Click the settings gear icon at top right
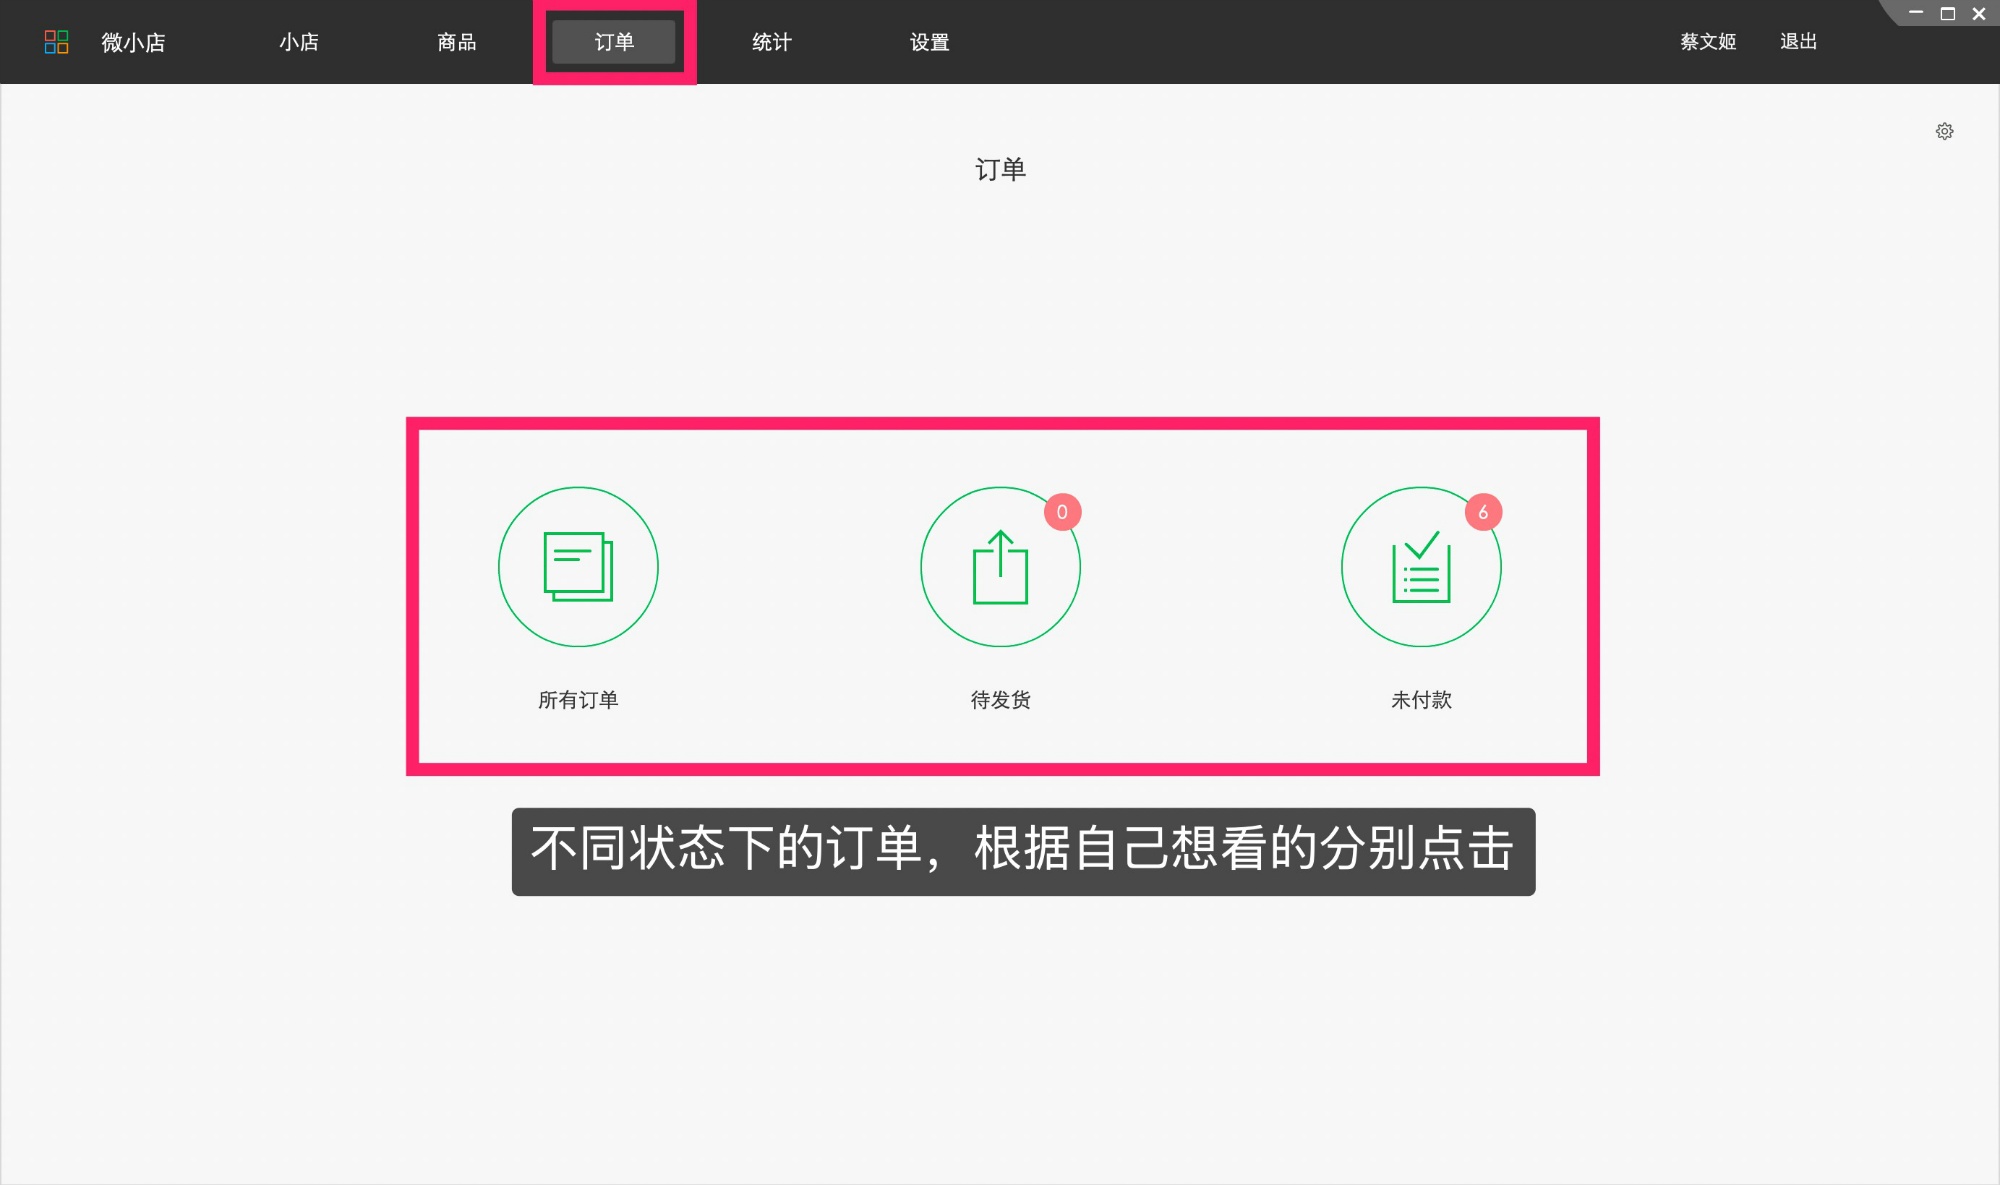This screenshot has width=2000, height=1185. point(1944,131)
